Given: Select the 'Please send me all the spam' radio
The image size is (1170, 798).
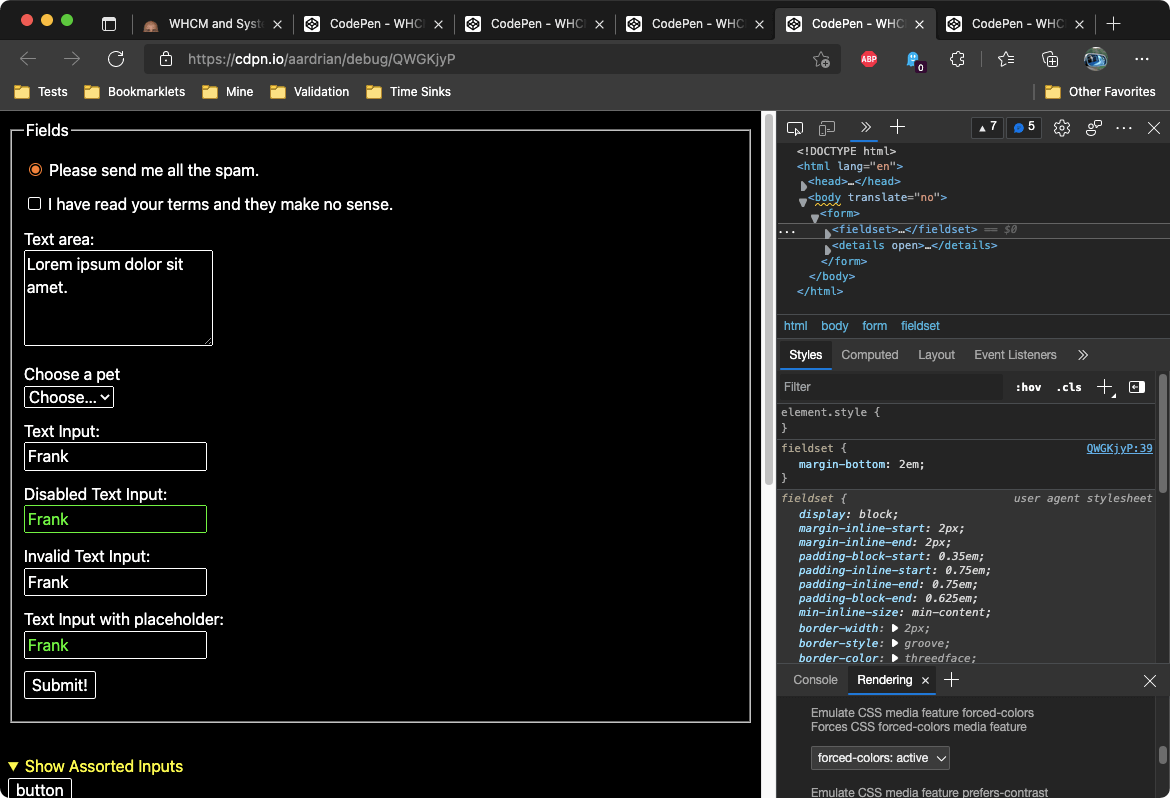Looking at the screenshot, I should 35,169.
